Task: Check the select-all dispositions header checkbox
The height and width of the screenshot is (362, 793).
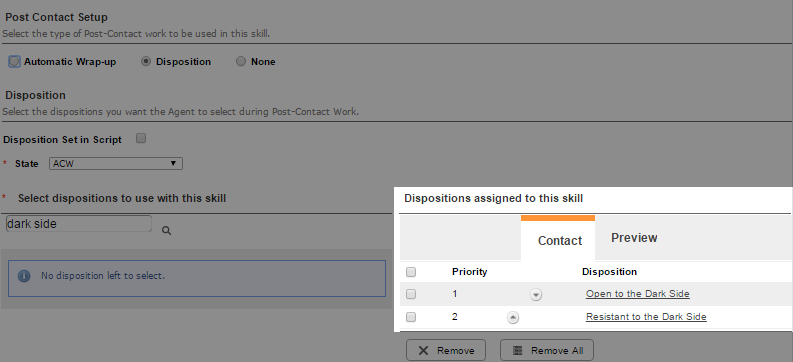Action: (x=411, y=272)
